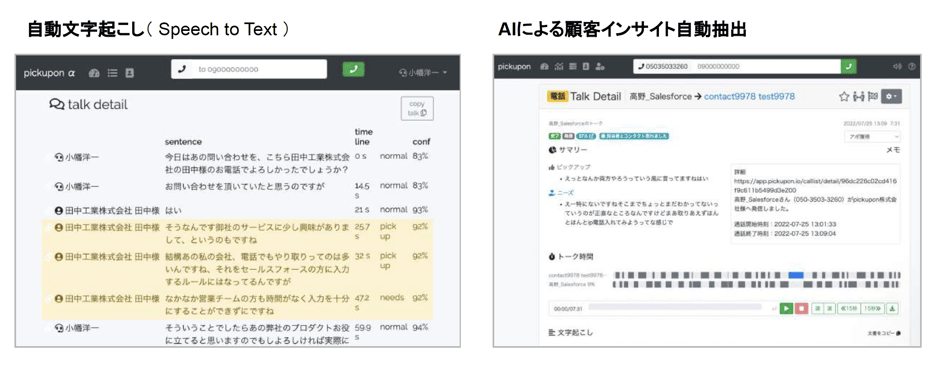Open contacts book icon in right navbar

click(586, 67)
